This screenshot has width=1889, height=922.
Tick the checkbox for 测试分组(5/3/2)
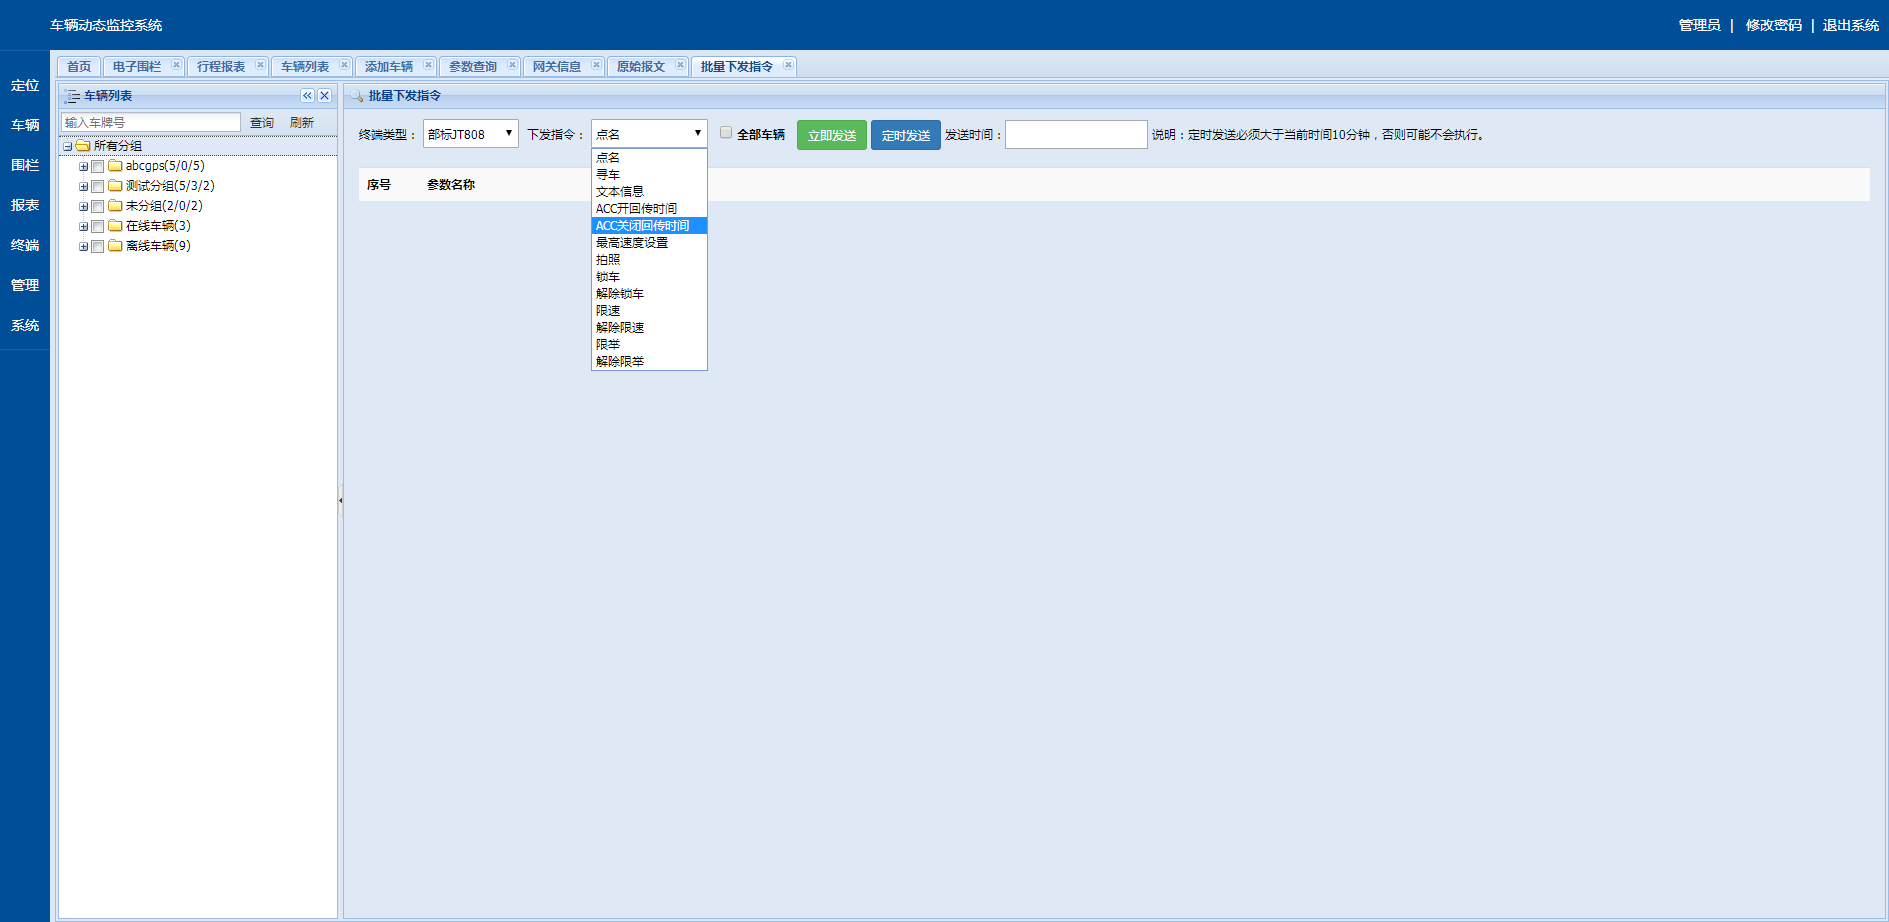click(98, 187)
